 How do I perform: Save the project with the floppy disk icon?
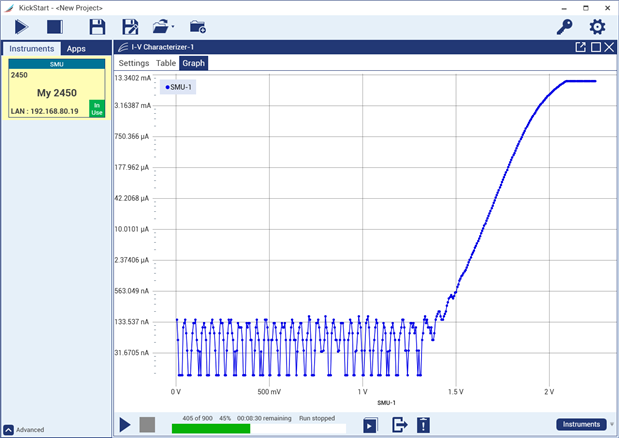tap(97, 27)
